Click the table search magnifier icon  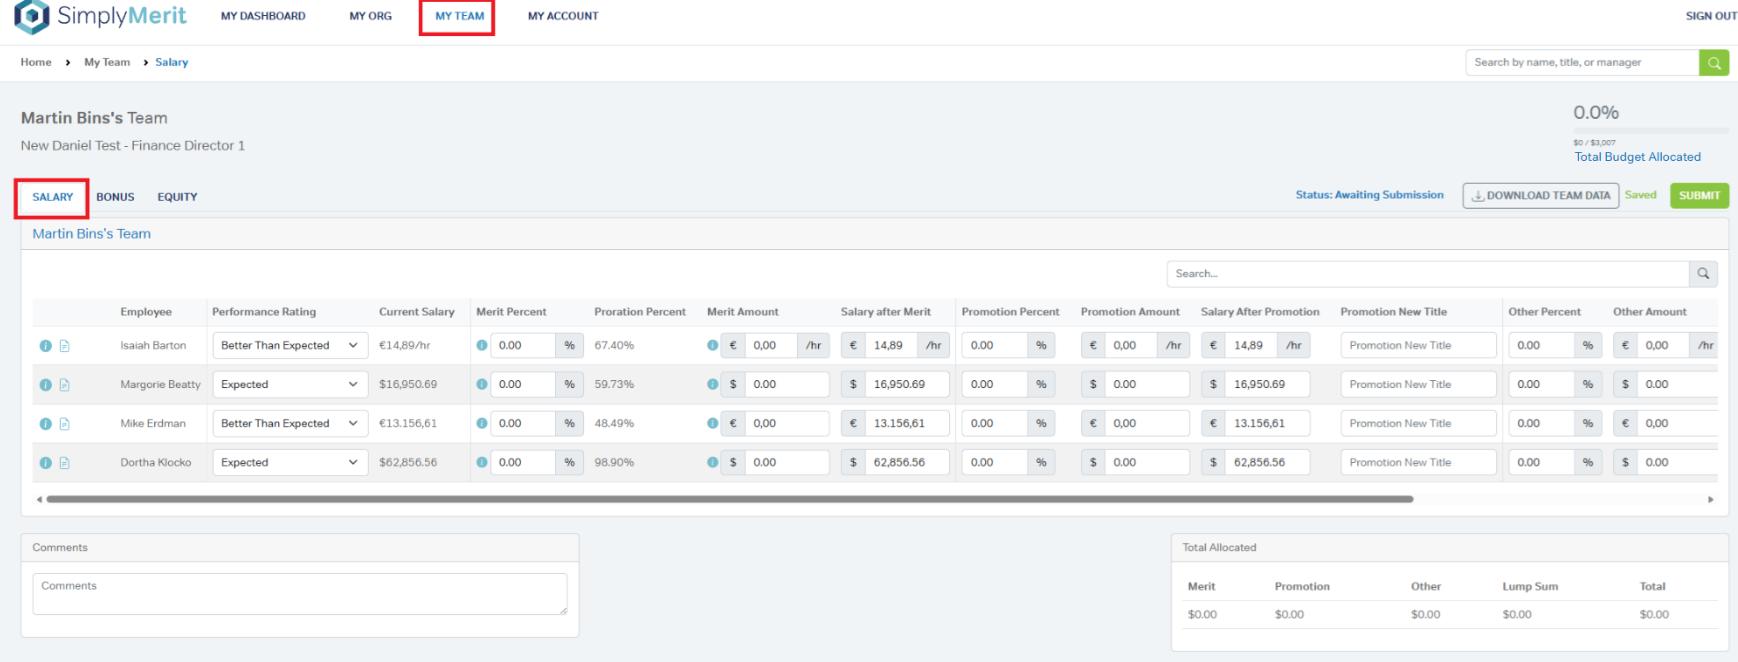pos(1703,274)
